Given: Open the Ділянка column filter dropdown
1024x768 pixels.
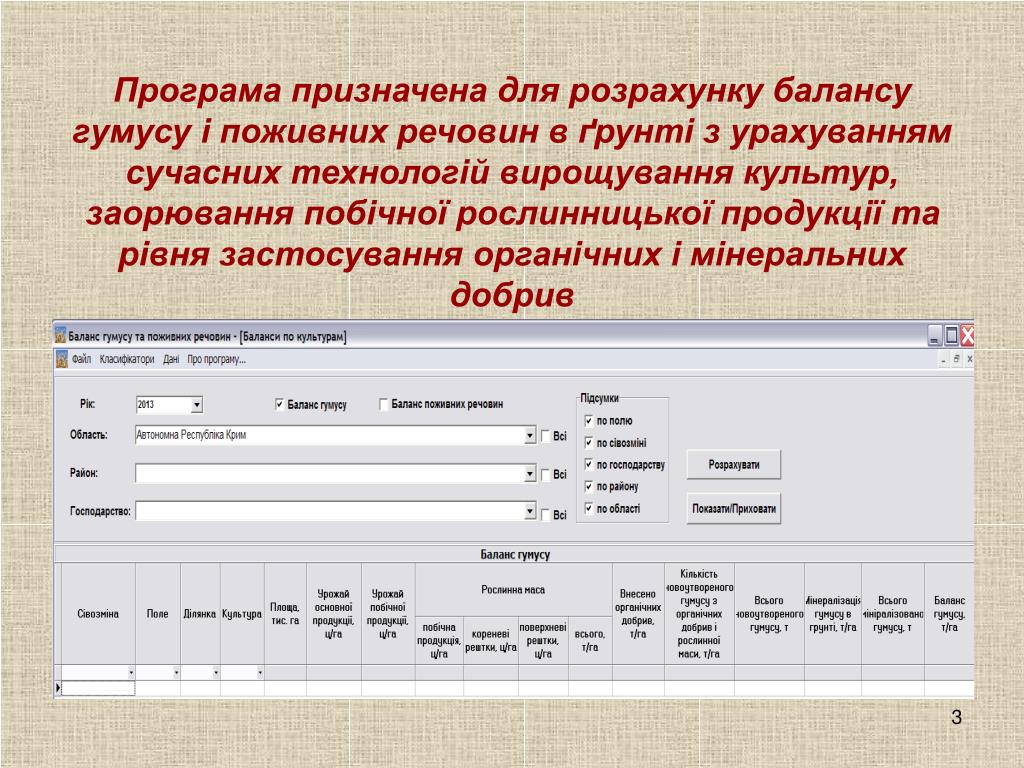Looking at the screenshot, I should coord(216,673).
